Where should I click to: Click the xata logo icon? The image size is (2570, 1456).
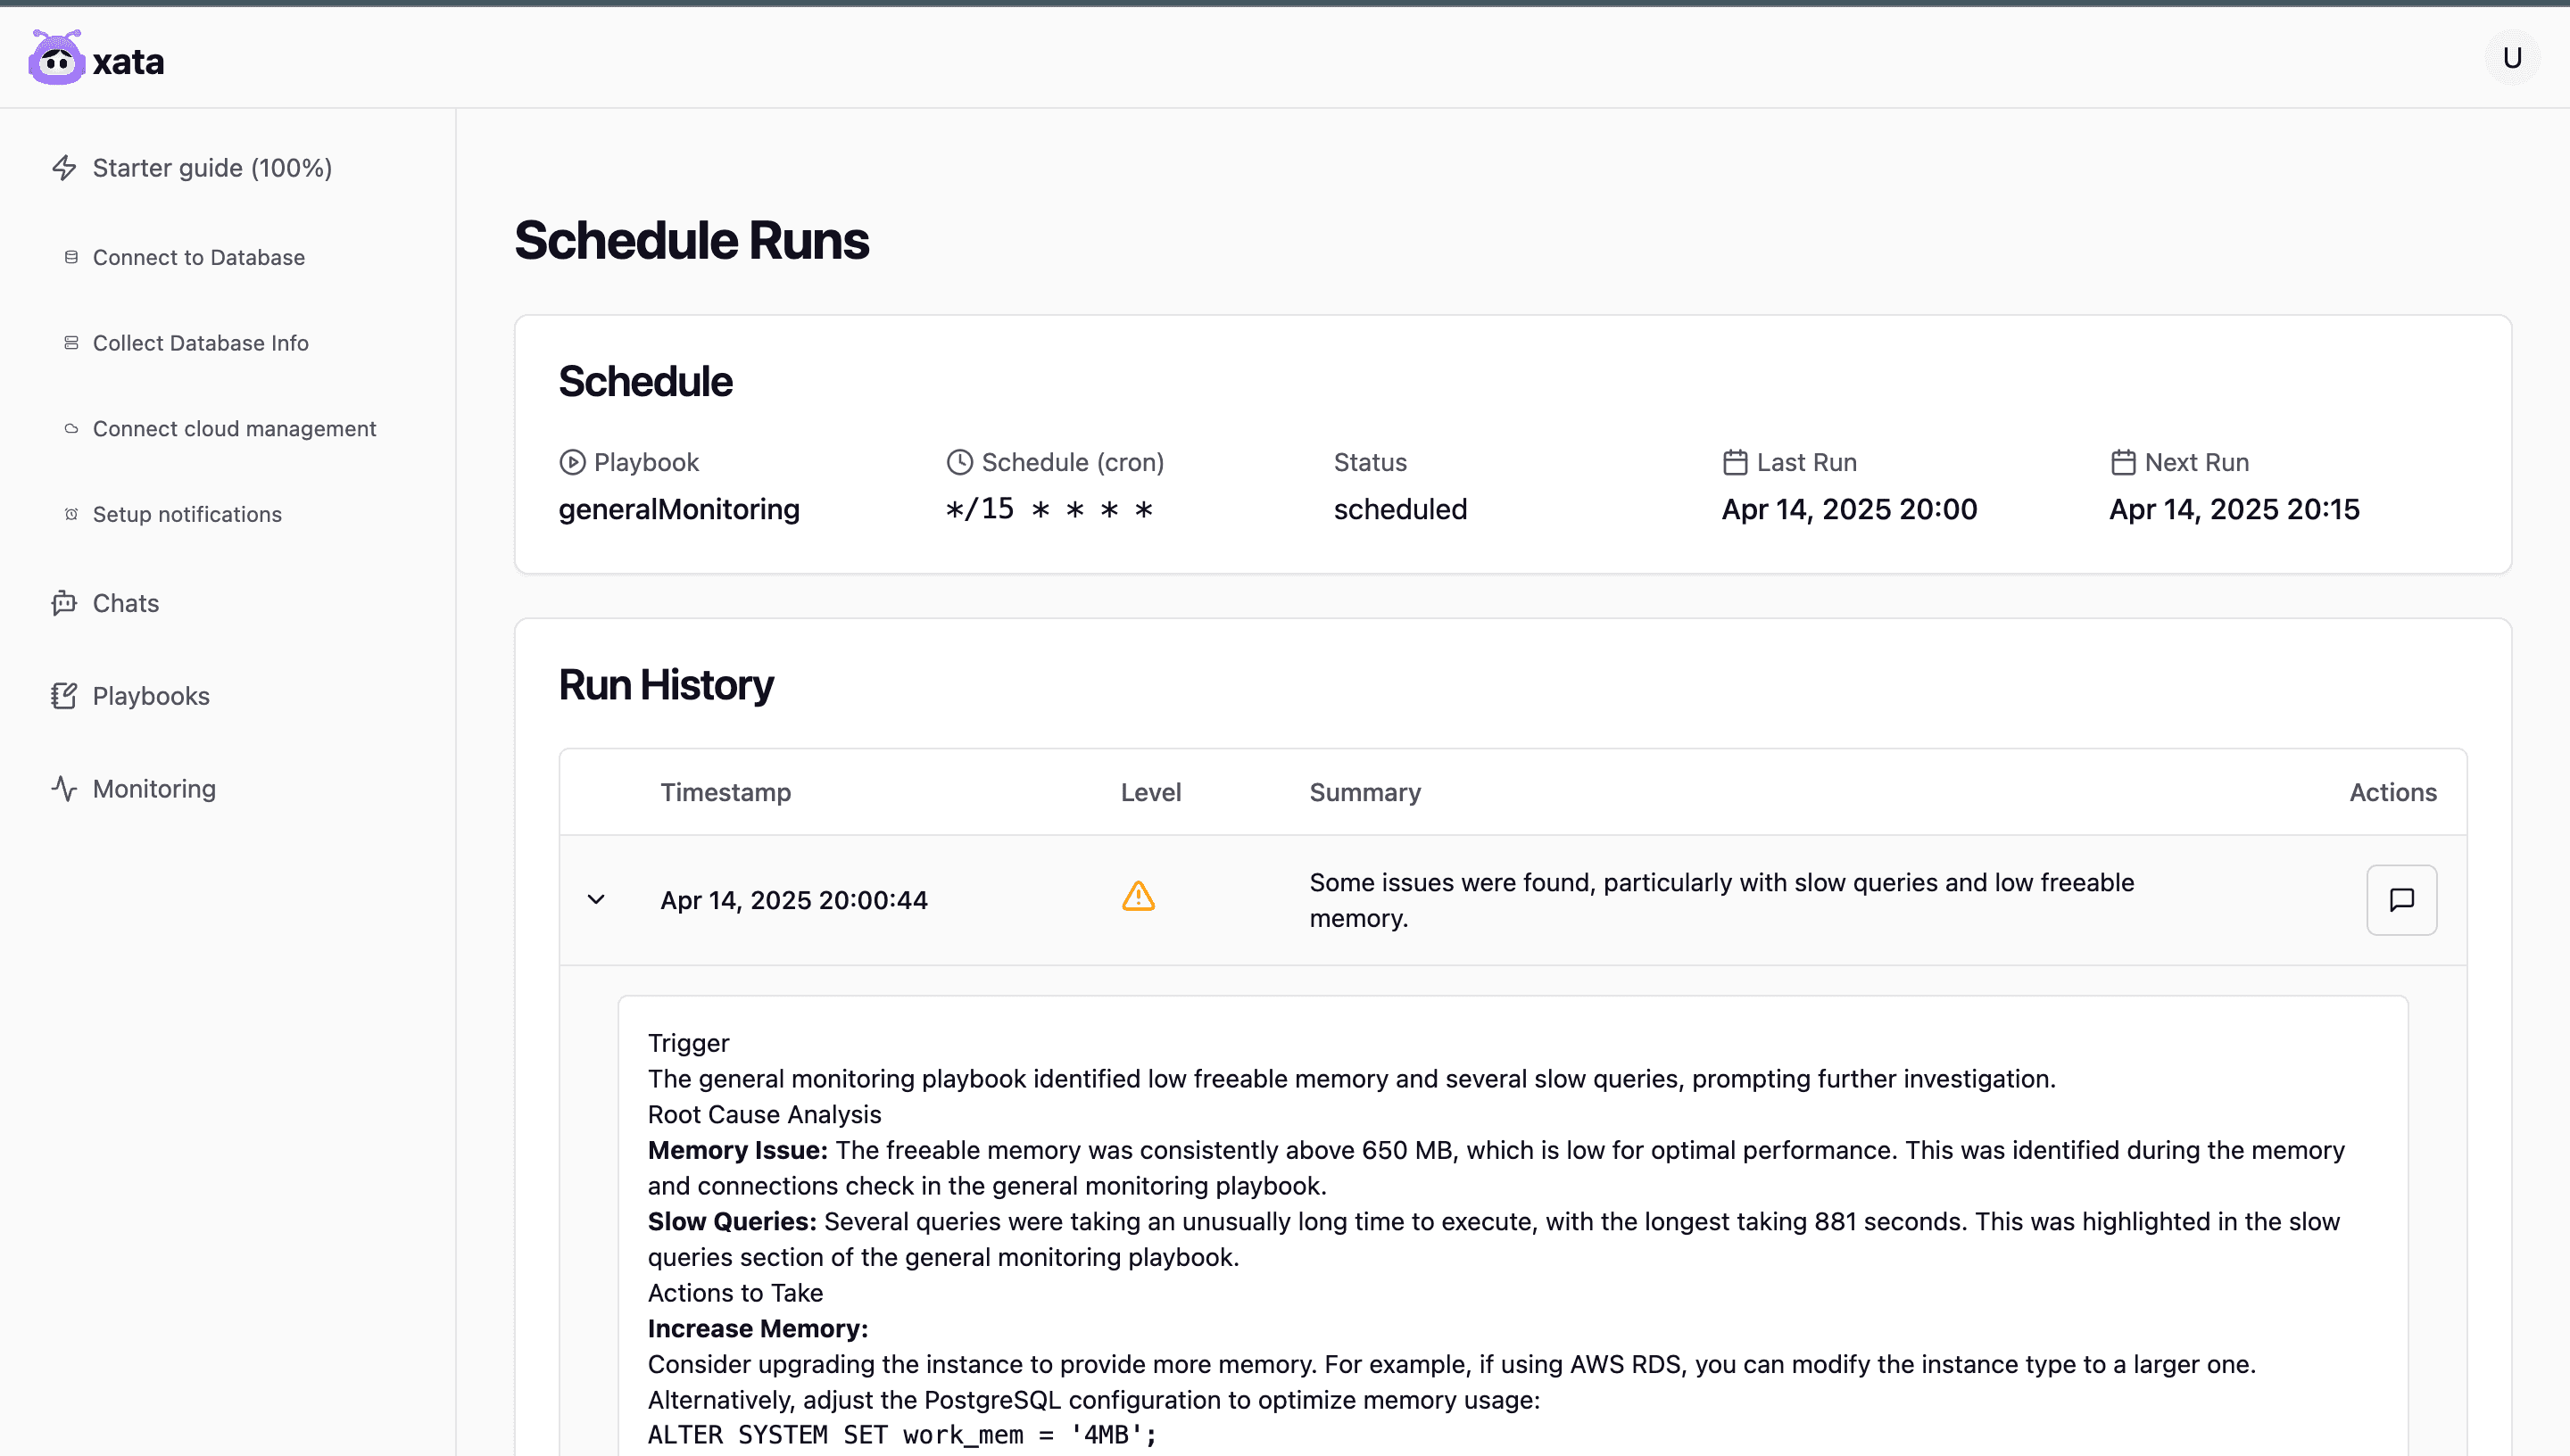click(55, 57)
